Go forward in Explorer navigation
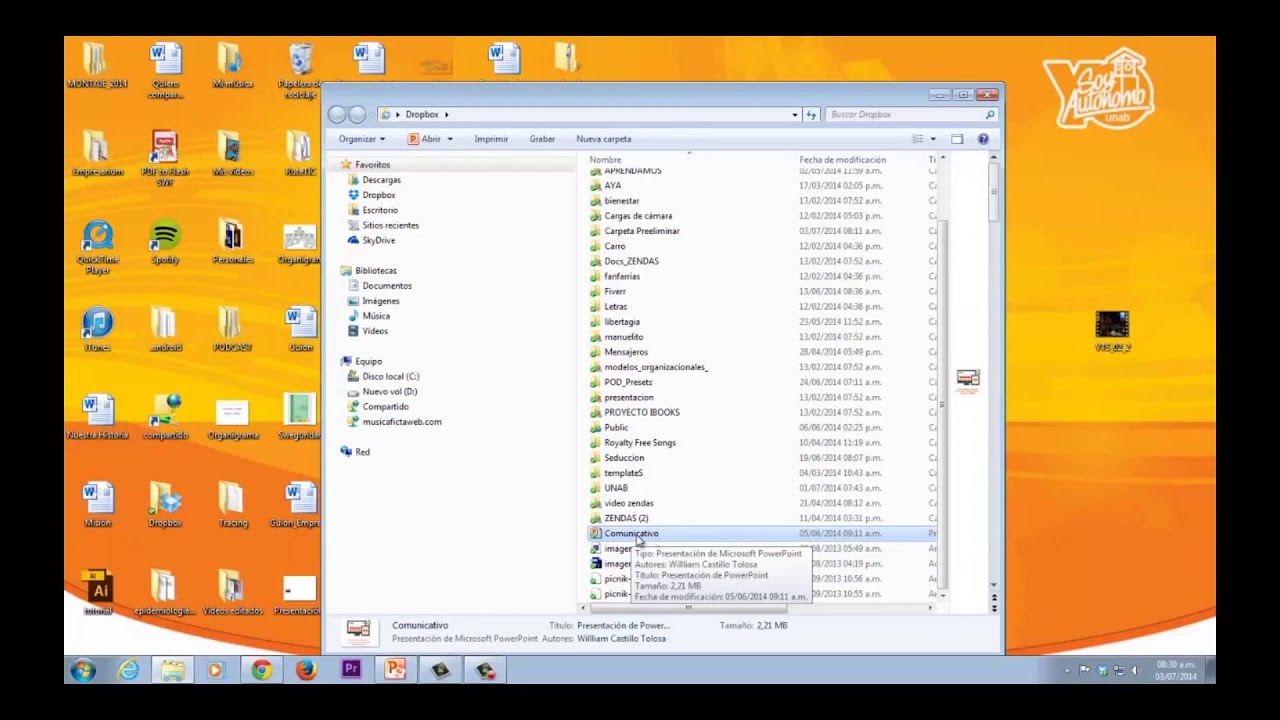The height and width of the screenshot is (720, 1280). [x=358, y=115]
